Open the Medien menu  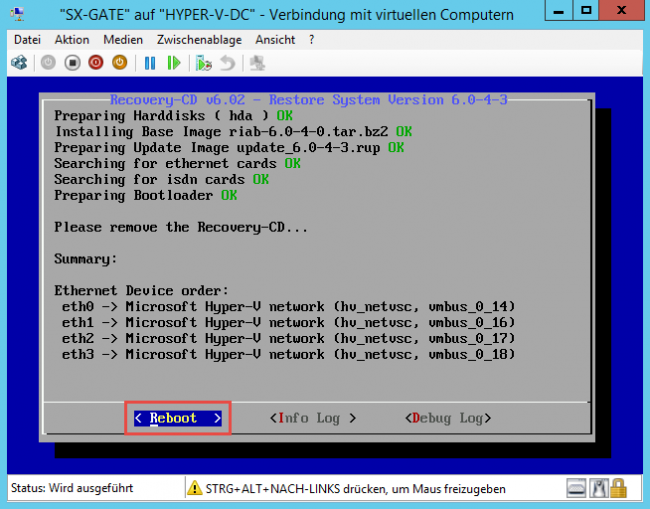click(x=123, y=40)
